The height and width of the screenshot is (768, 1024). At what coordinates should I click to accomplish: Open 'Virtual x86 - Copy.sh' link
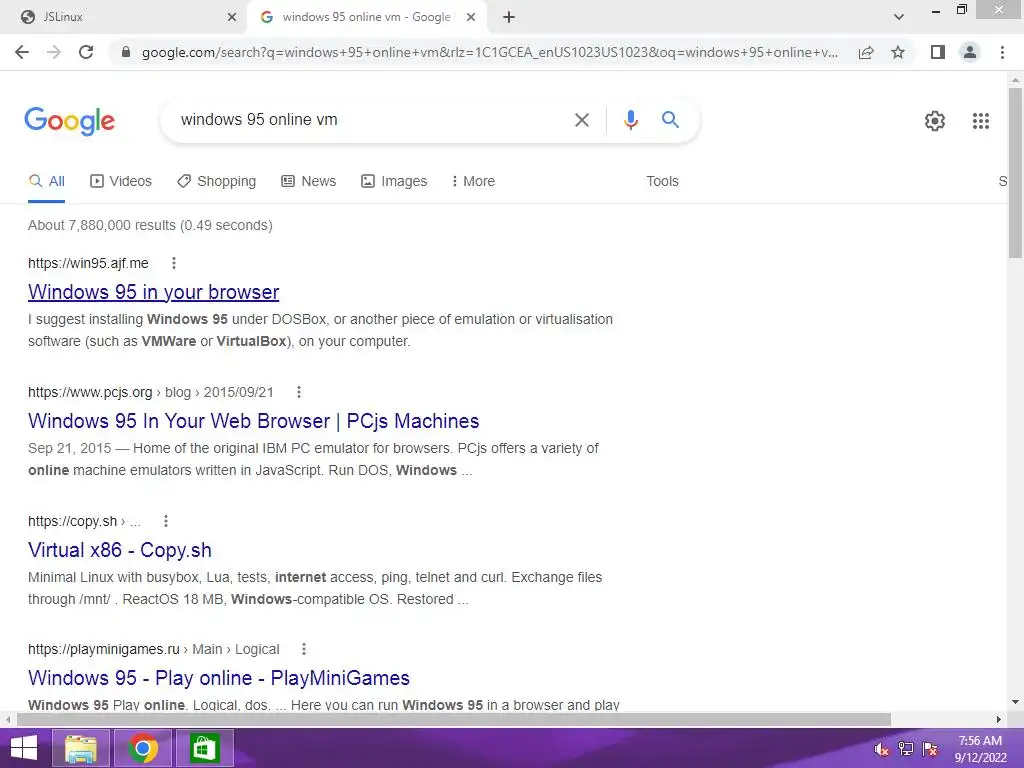120,551
